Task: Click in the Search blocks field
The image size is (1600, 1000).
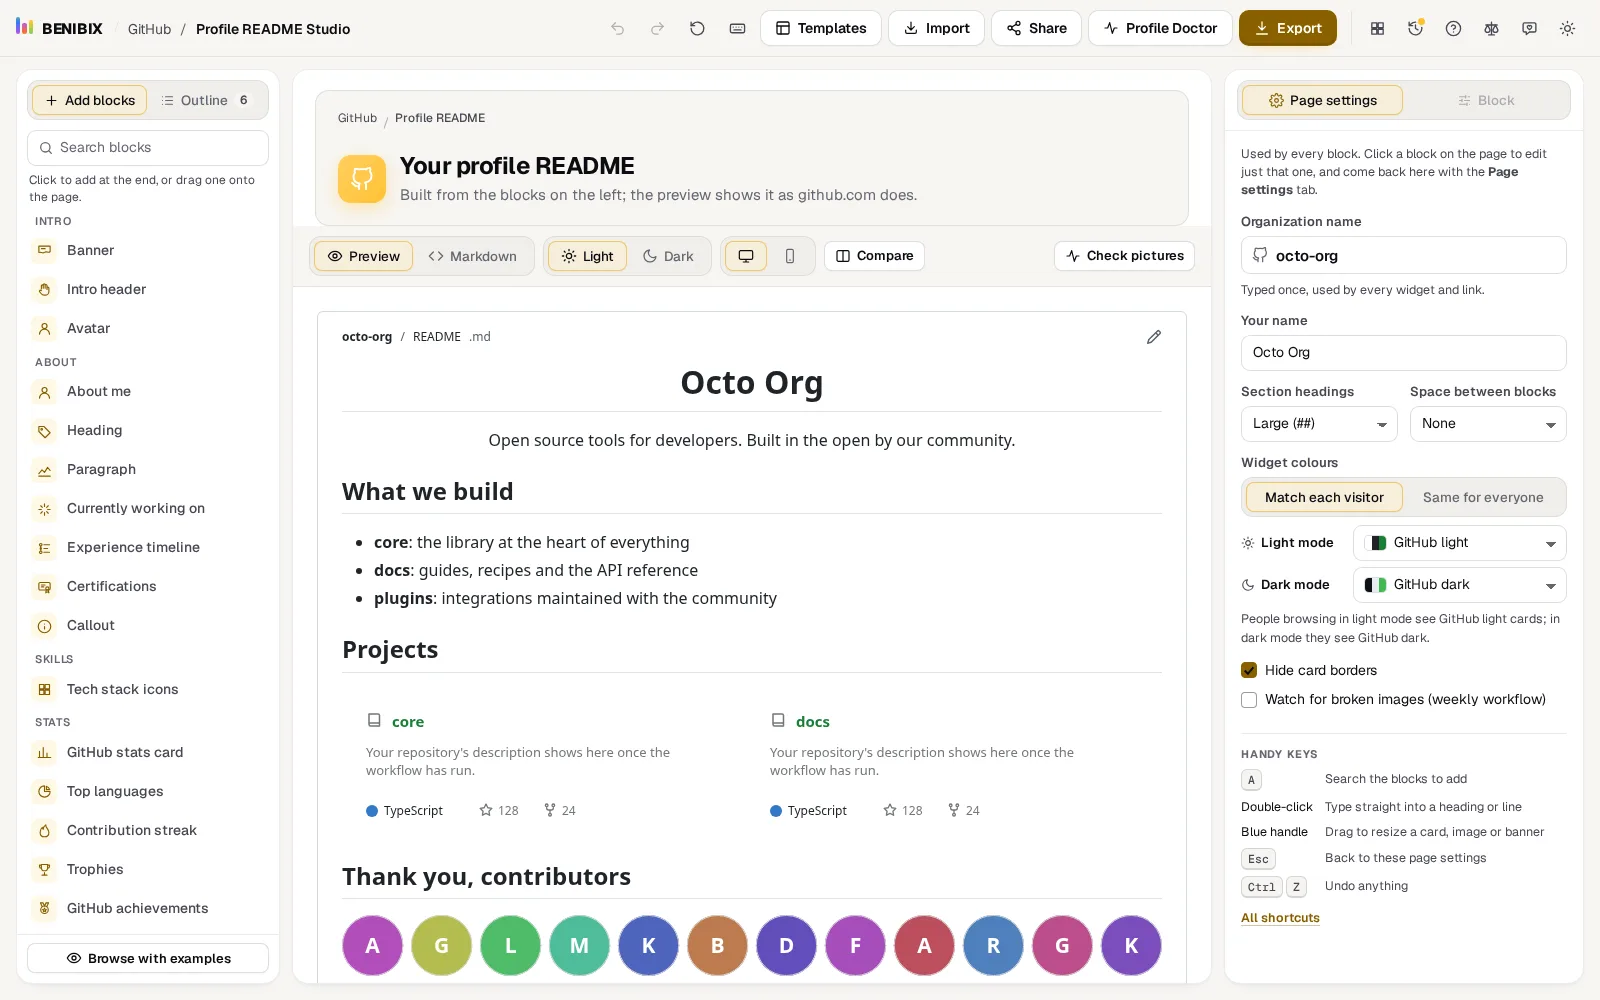Action: pyautogui.click(x=148, y=148)
